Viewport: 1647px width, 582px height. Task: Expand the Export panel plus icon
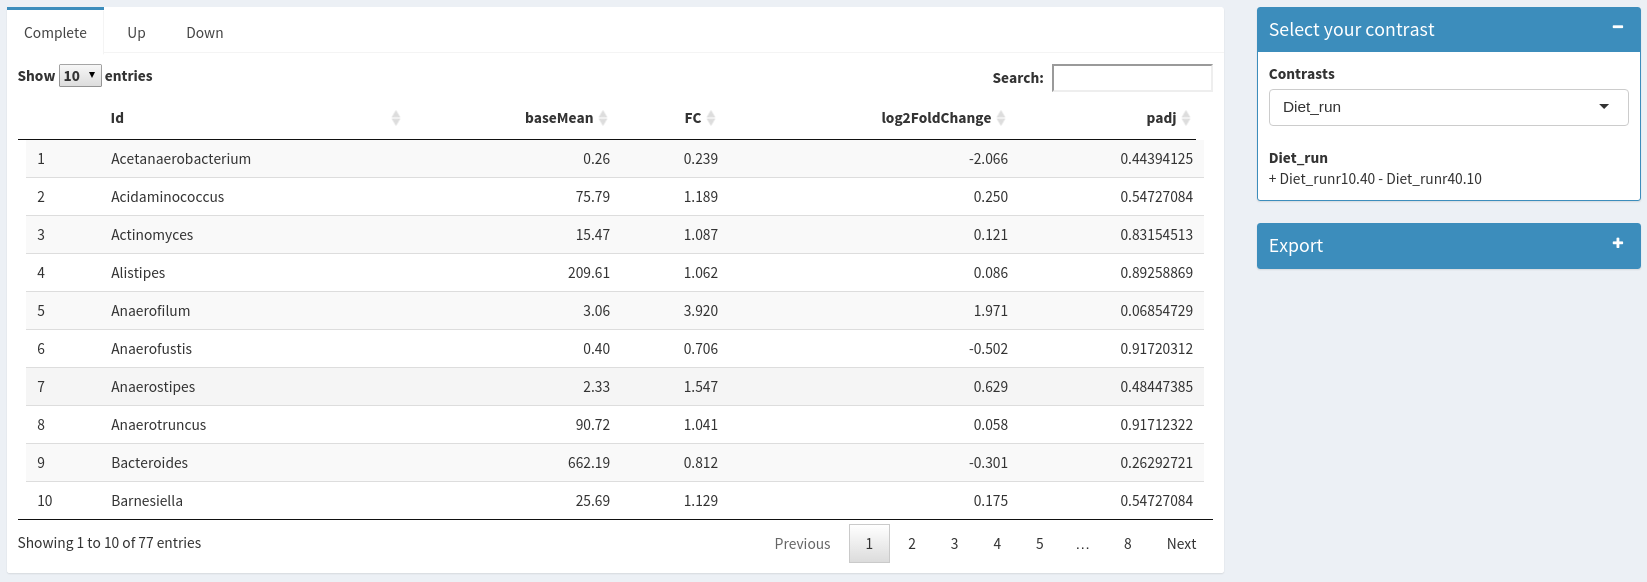coord(1617,244)
